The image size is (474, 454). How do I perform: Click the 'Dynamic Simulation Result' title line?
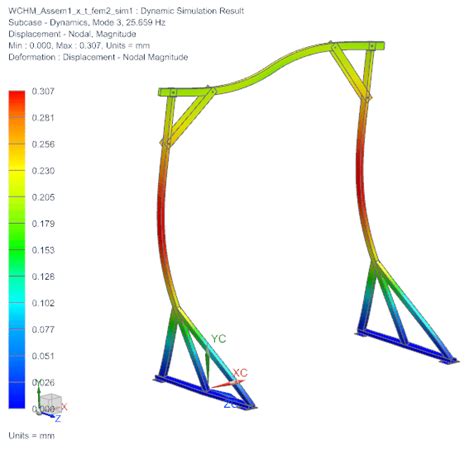tap(126, 11)
